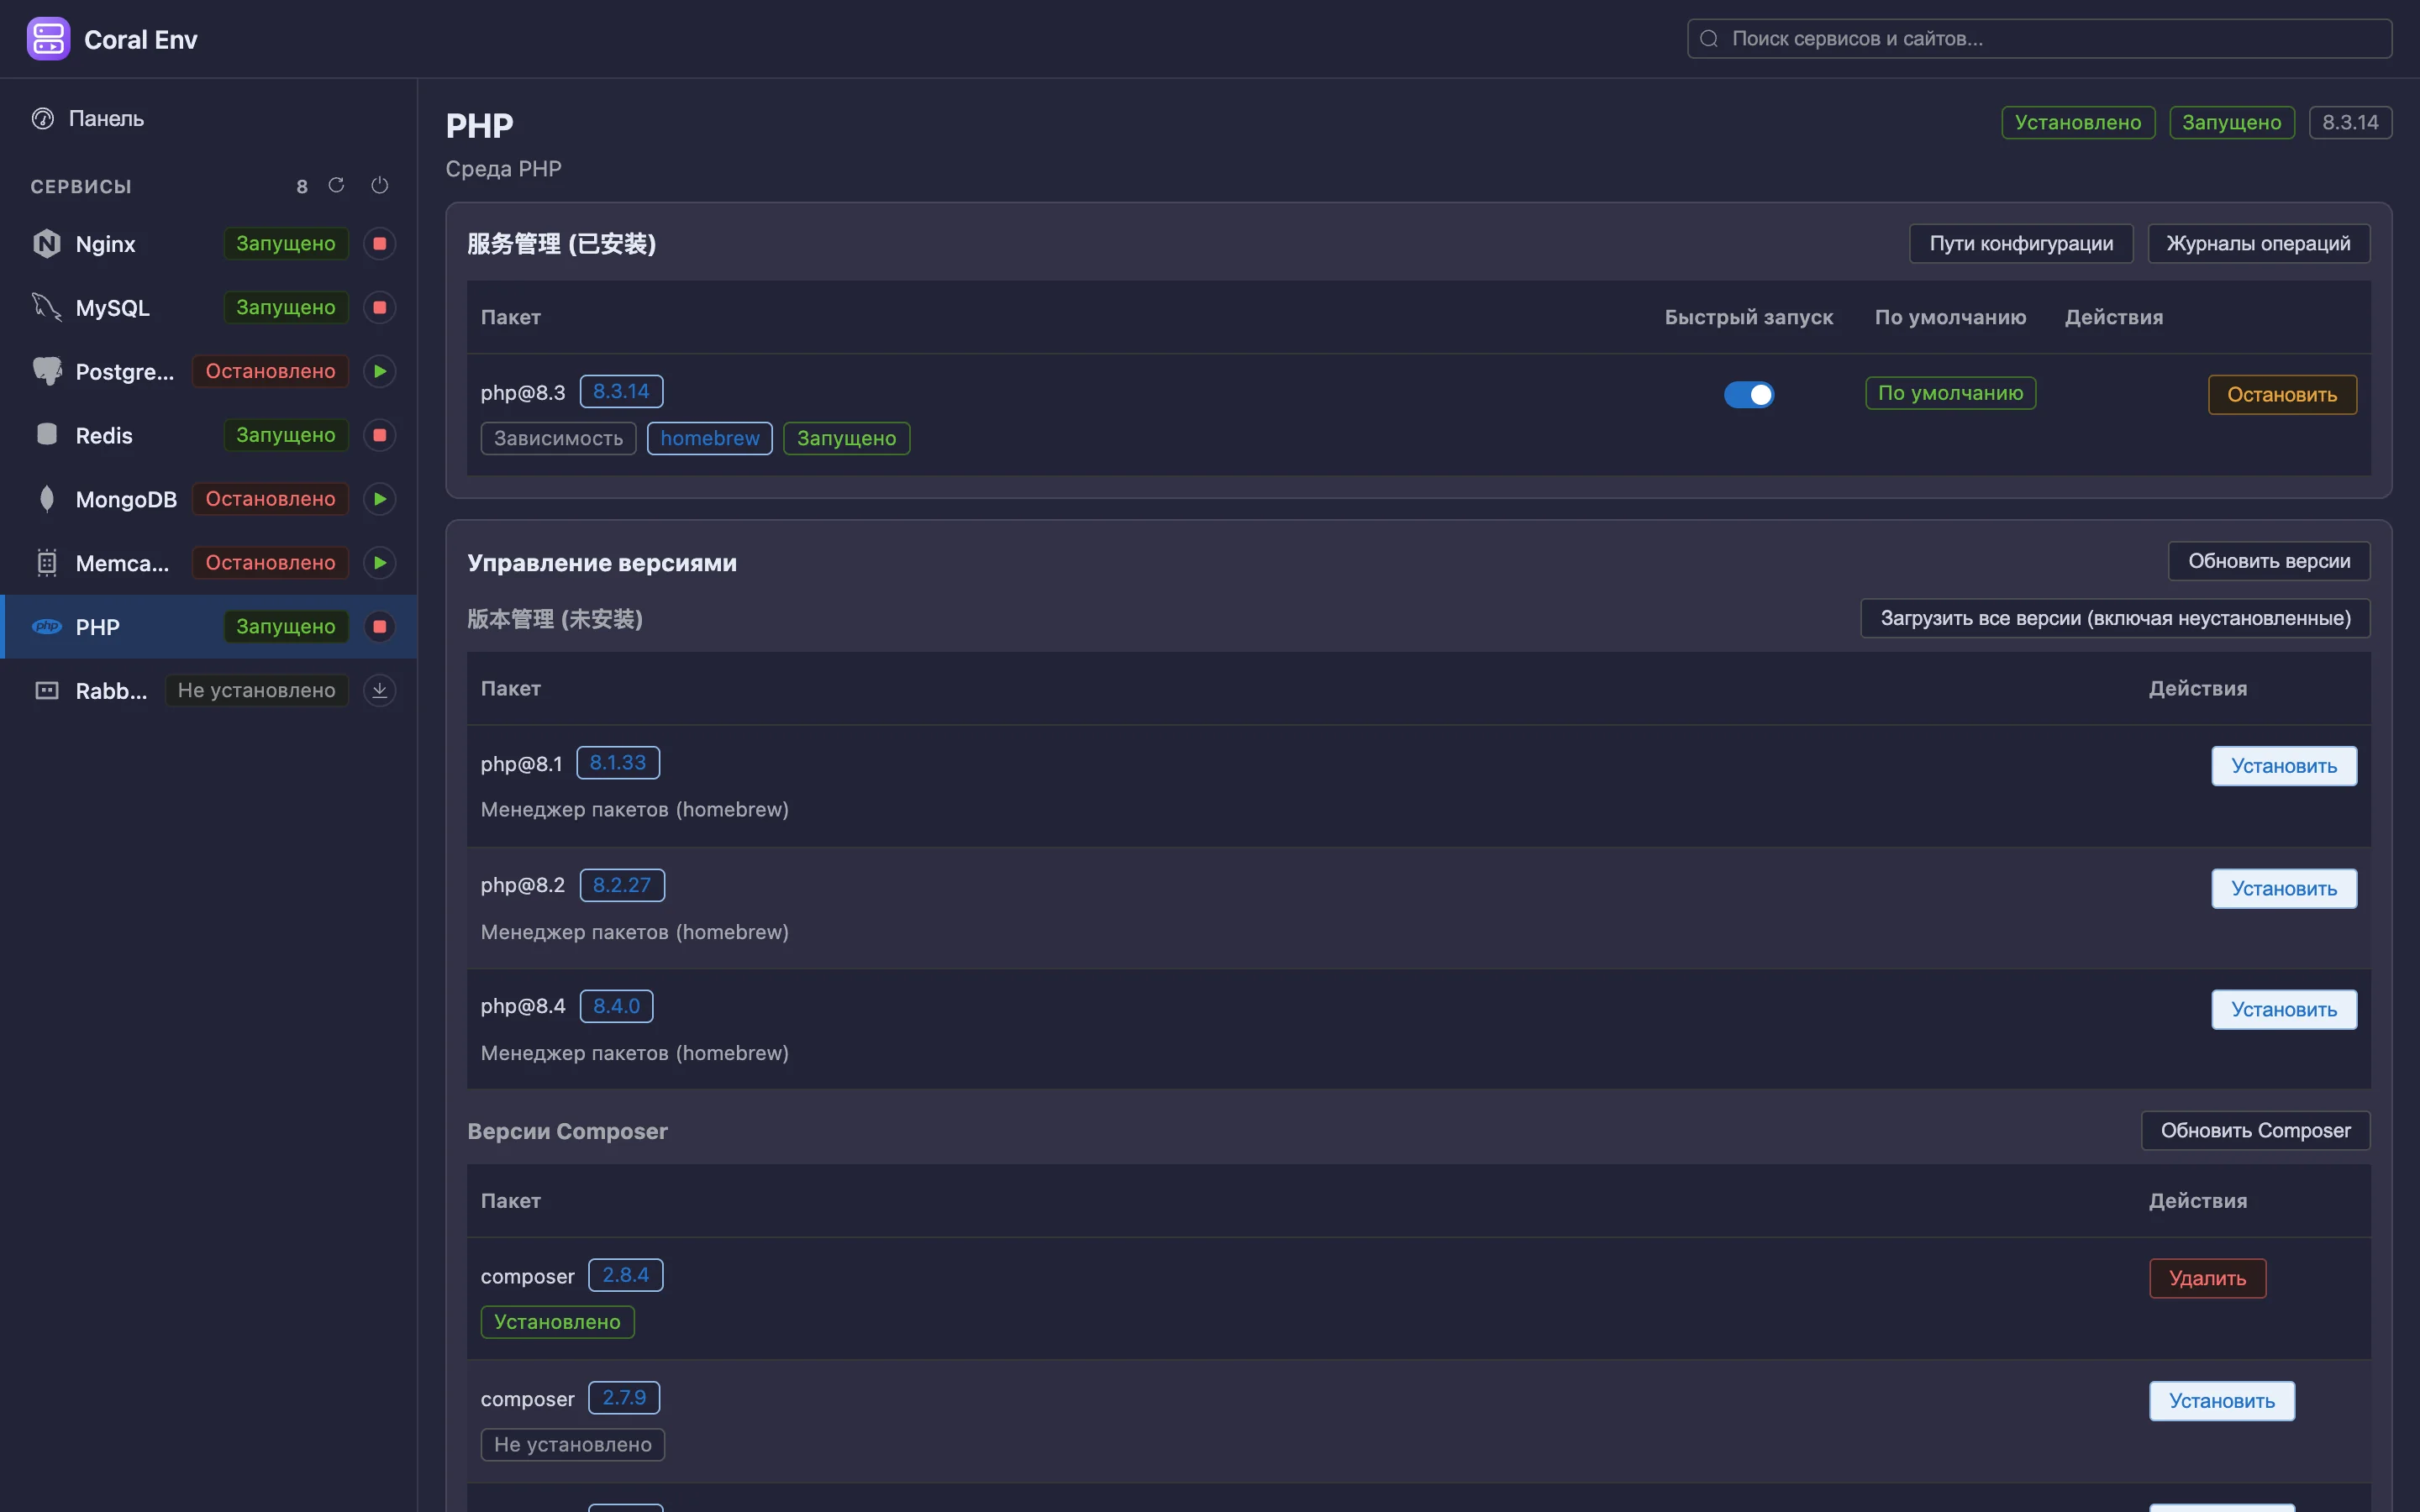Start PostgreSQL with the green play icon
2420x1512 pixels.
pos(379,372)
